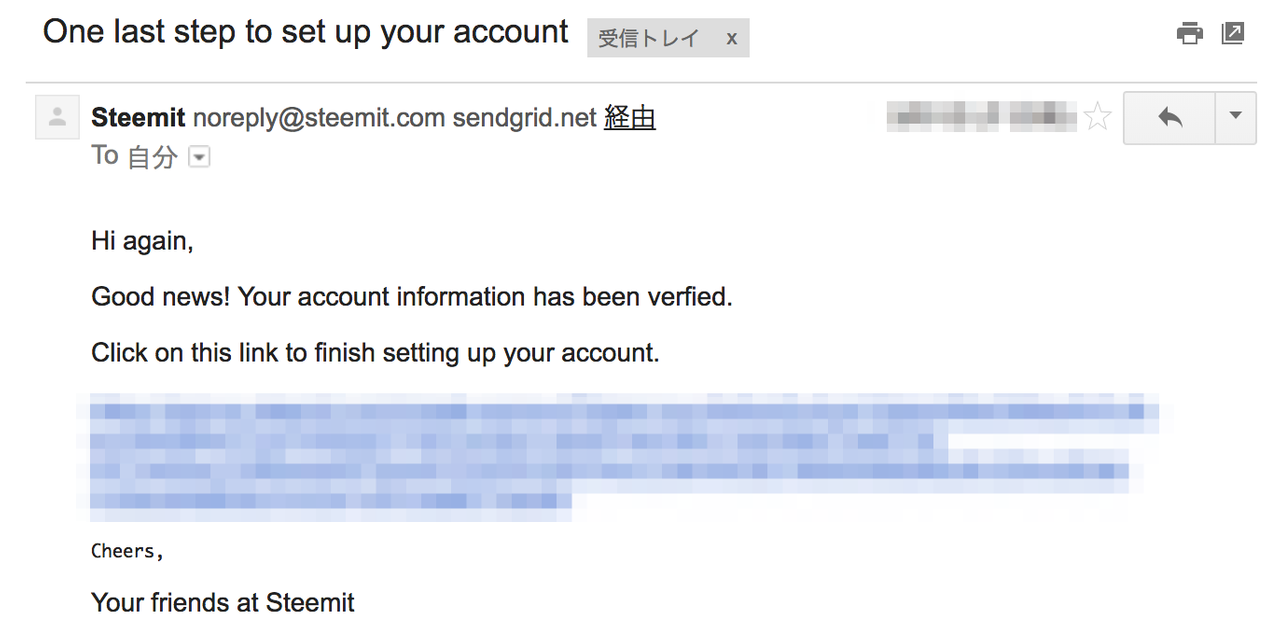Click the noreply@steemit.com address
The image size is (1280, 644).
coord(318,118)
